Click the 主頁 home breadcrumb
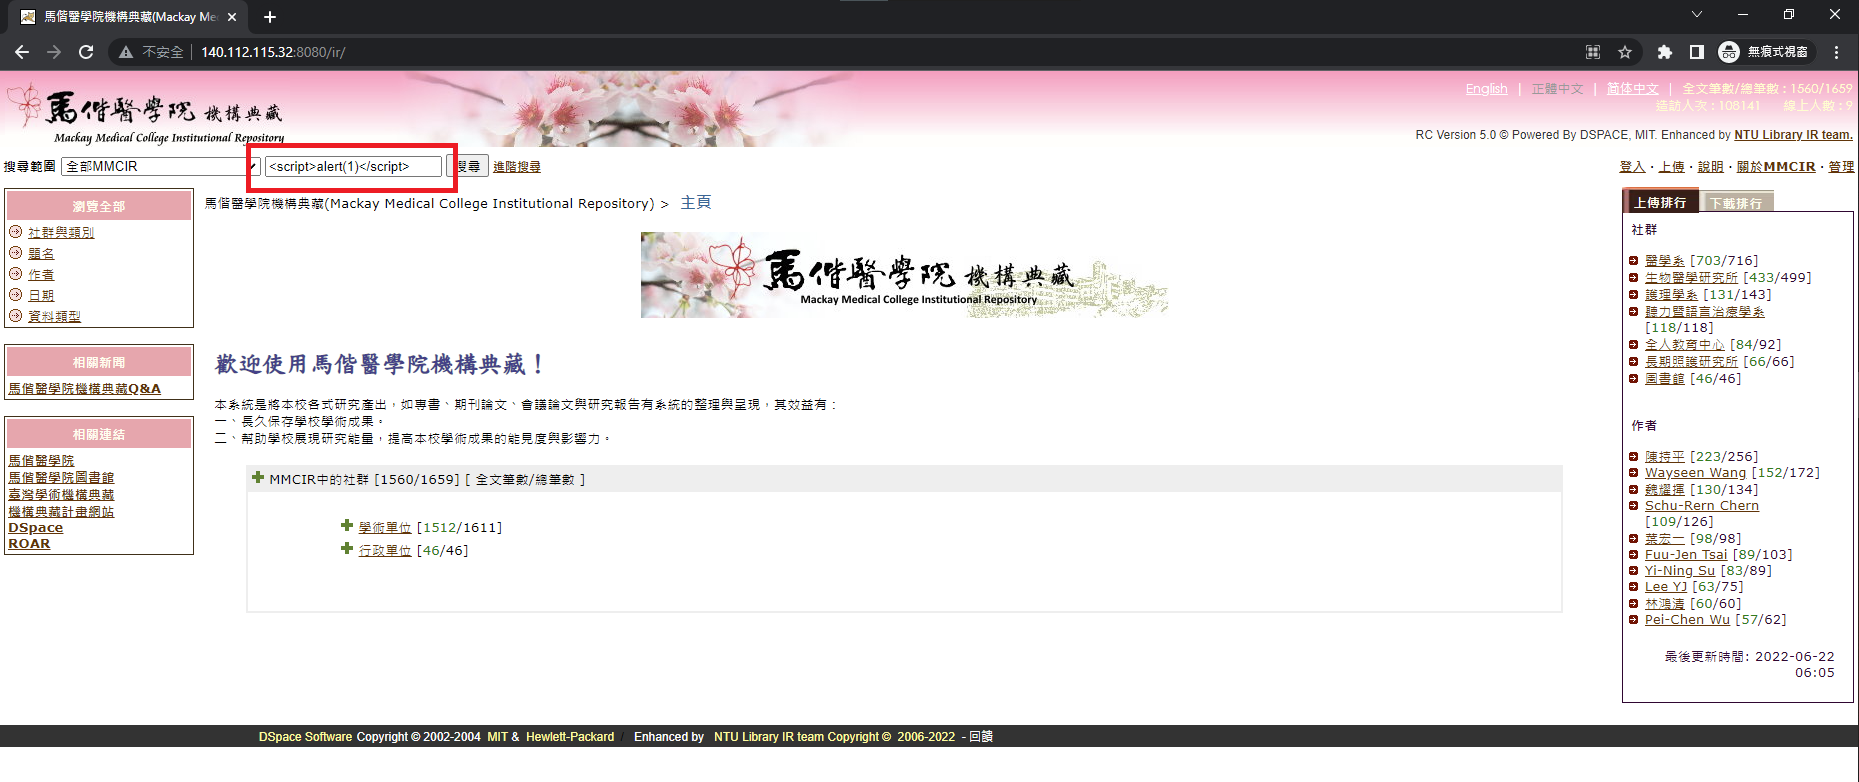Viewport: 1859px width, 782px height. [696, 203]
